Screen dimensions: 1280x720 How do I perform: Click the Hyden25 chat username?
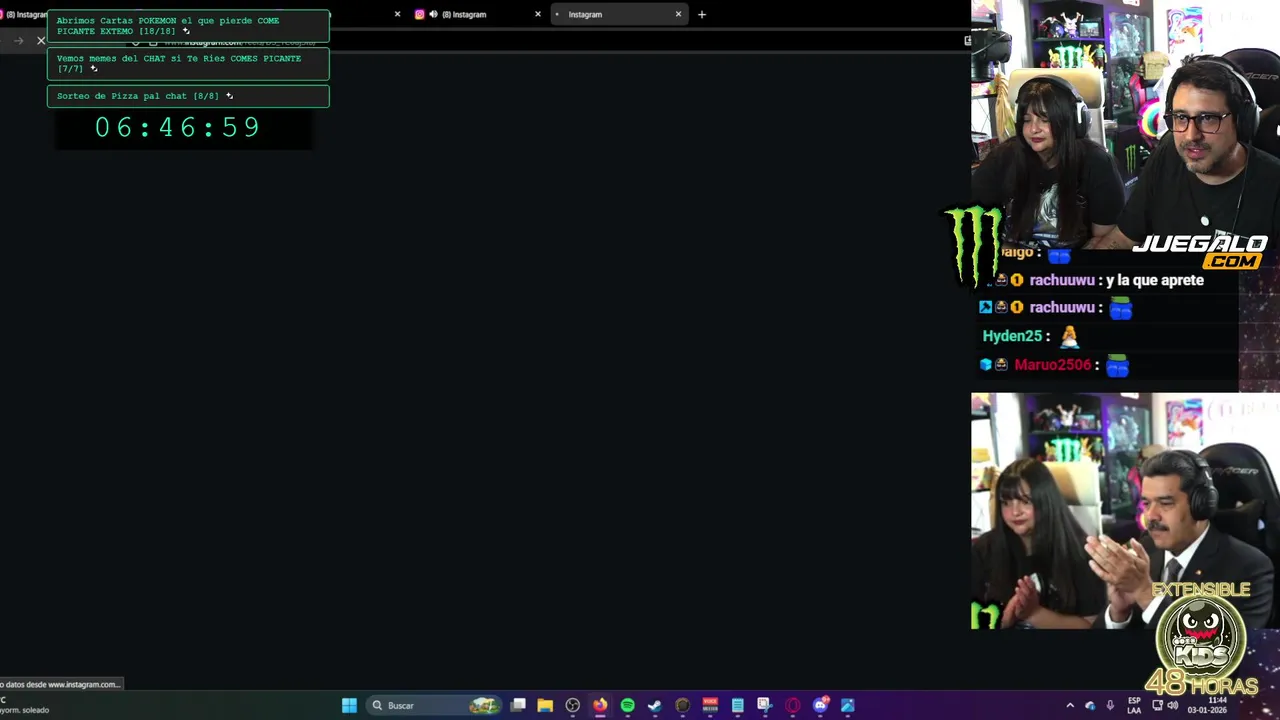point(1012,336)
